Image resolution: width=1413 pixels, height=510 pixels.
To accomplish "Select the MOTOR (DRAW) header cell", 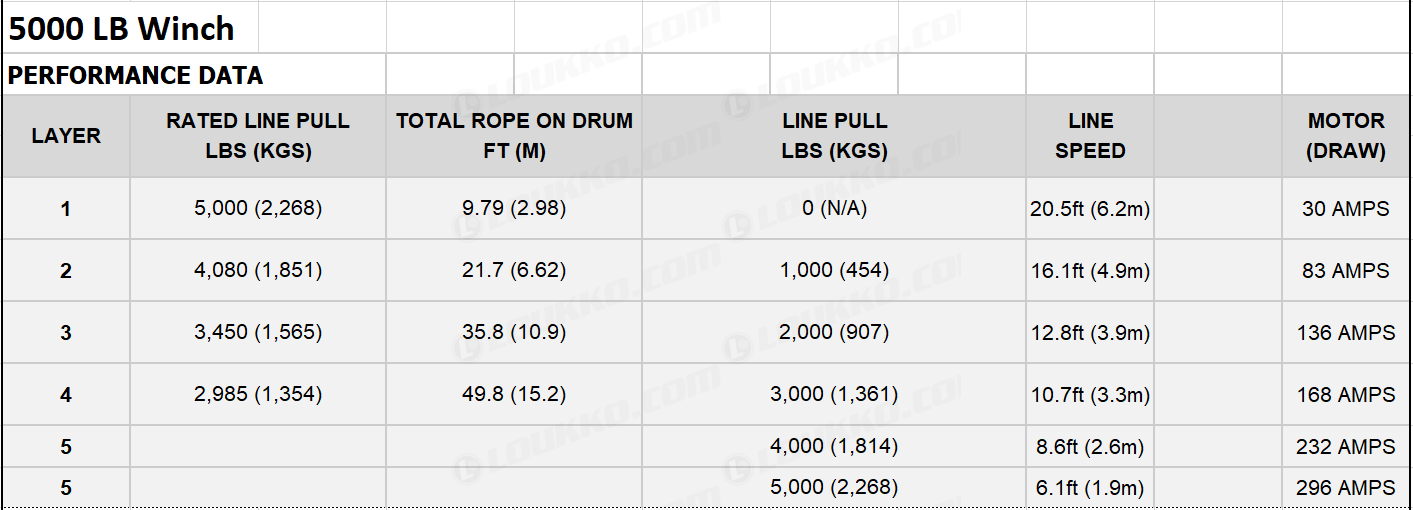I will point(1346,137).
